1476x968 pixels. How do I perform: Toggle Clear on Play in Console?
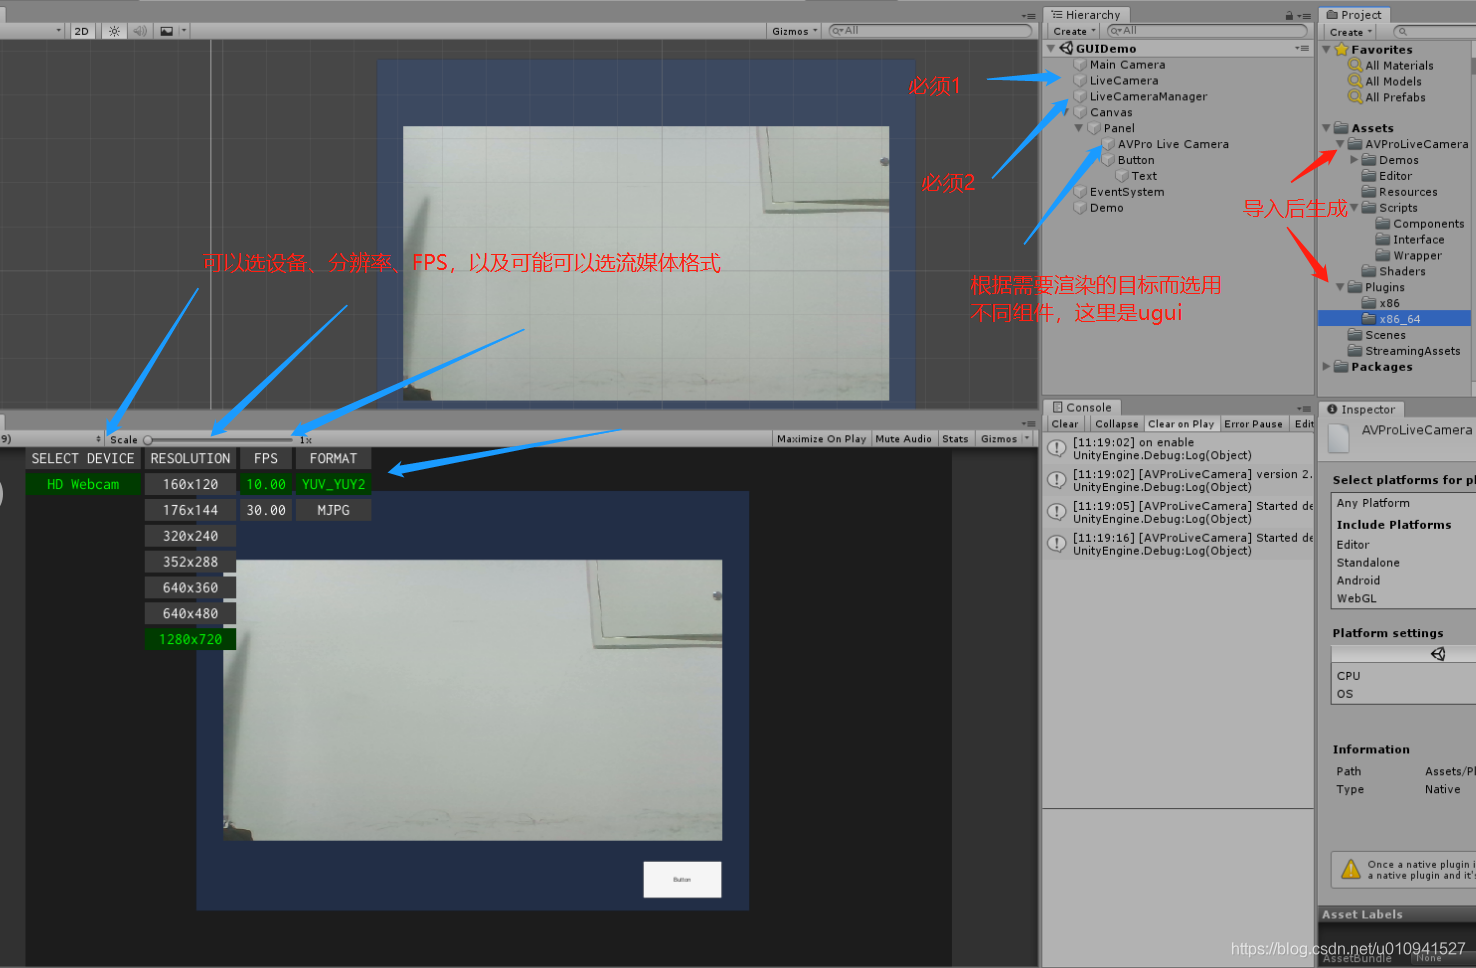click(x=1180, y=424)
